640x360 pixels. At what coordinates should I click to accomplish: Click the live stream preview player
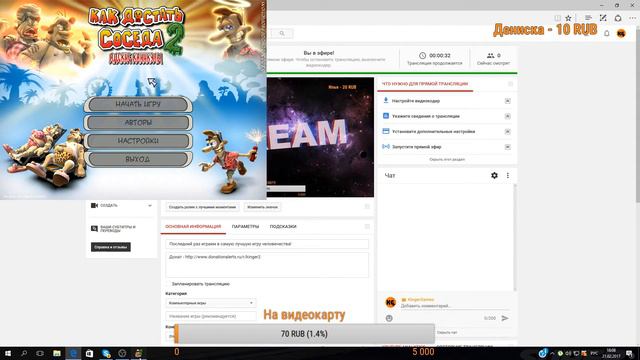point(320,137)
